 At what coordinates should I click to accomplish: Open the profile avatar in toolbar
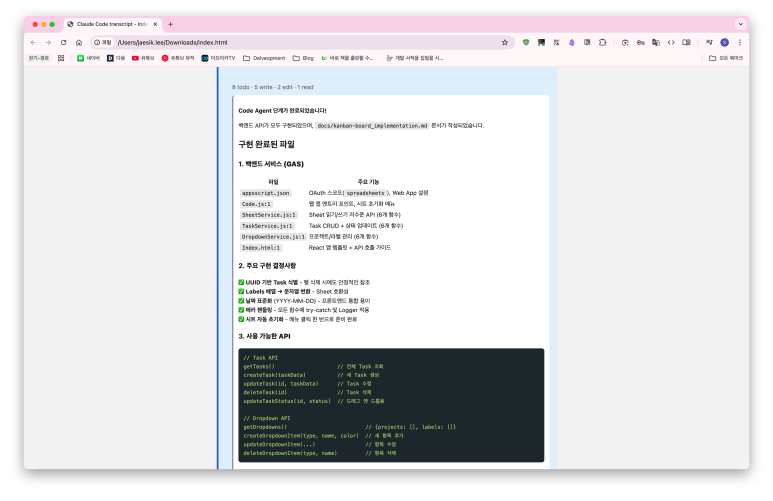coord(724,42)
